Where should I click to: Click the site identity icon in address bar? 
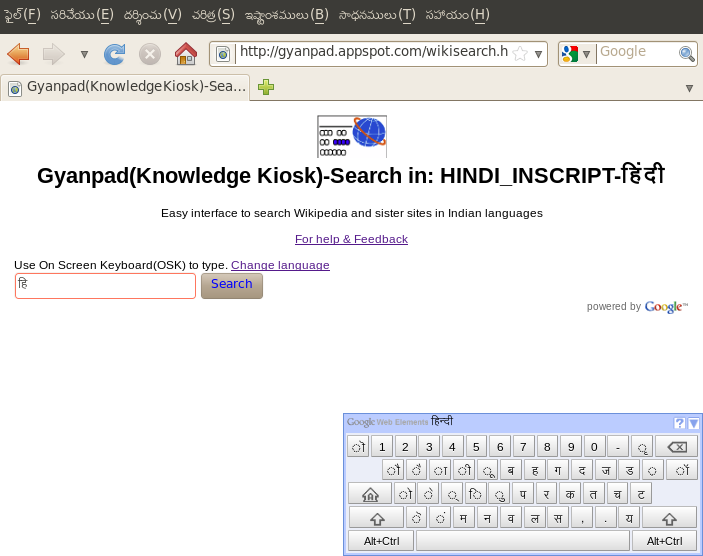click(223, 54)
